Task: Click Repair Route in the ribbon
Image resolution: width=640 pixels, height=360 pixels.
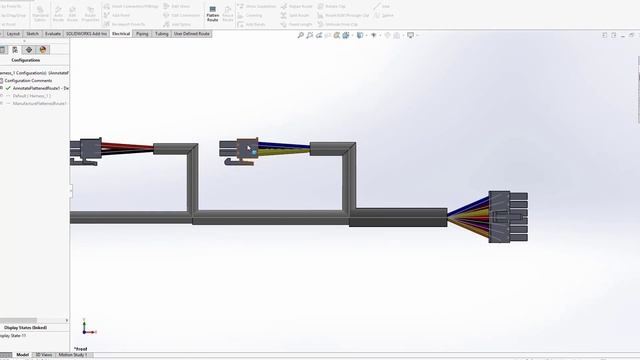Action: tap(296, 6)
